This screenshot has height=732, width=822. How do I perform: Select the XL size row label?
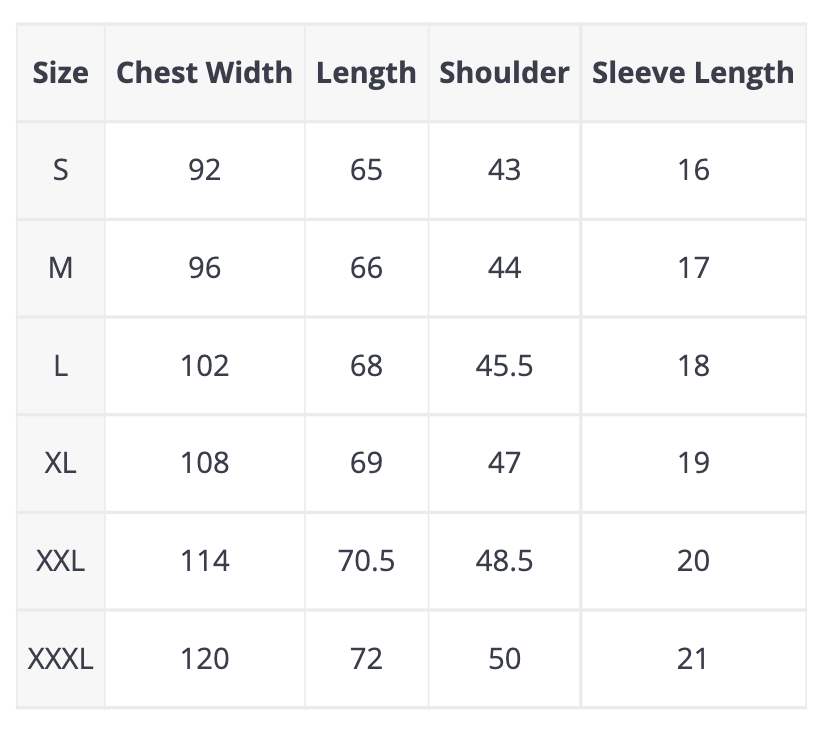pyautogui.click(x=60, y=463)
